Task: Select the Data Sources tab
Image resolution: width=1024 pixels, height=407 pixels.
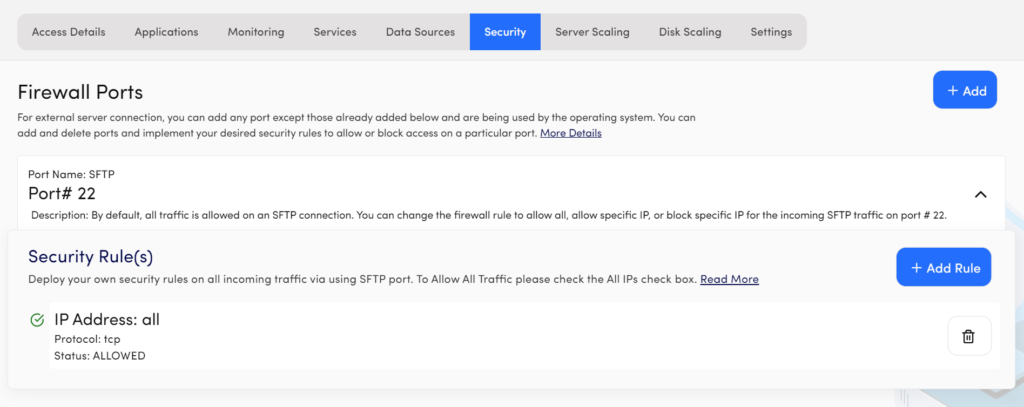Action: pos(421,31)
